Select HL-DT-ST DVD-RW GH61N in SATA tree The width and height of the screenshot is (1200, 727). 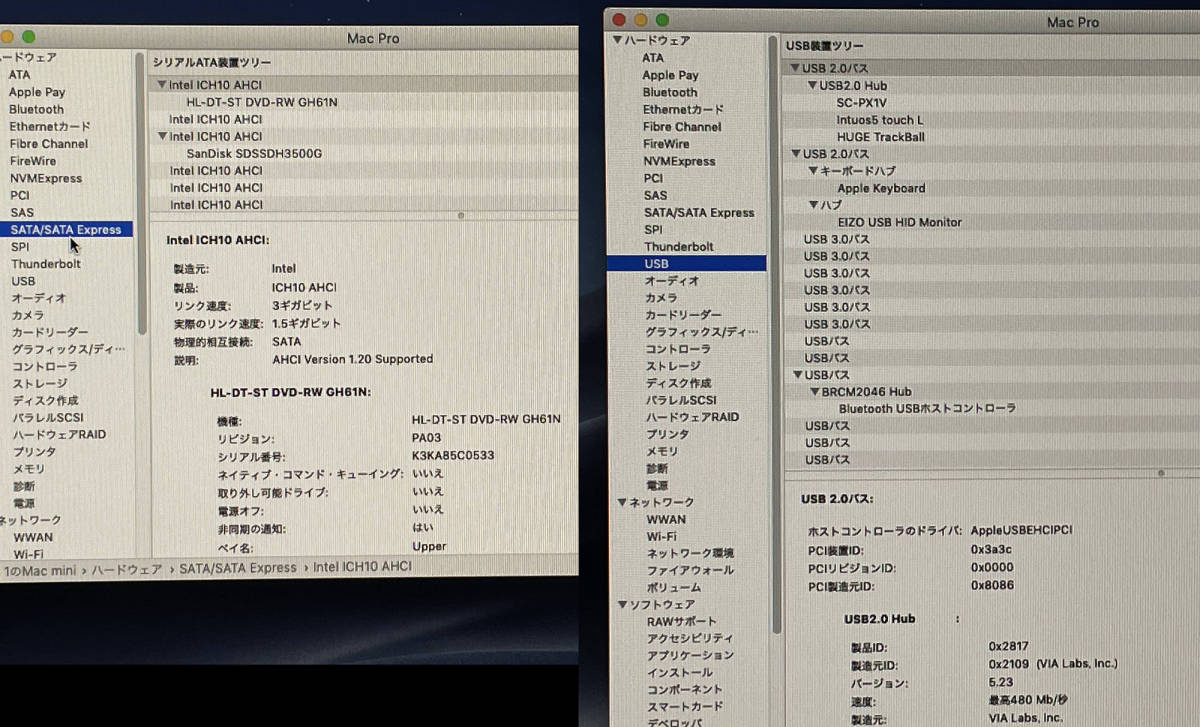(x=262, y=102)
